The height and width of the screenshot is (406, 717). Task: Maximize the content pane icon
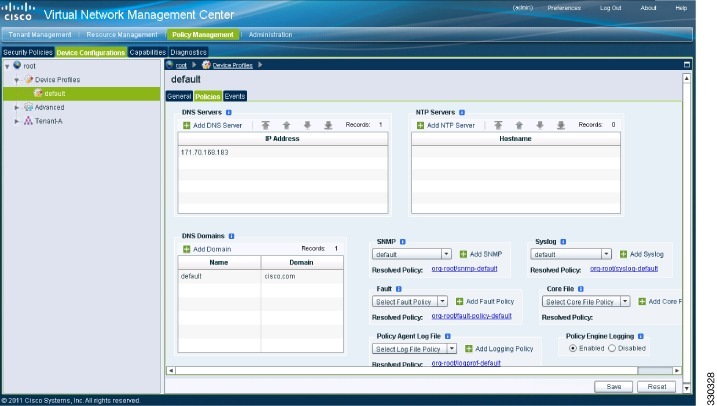(687, 65)
